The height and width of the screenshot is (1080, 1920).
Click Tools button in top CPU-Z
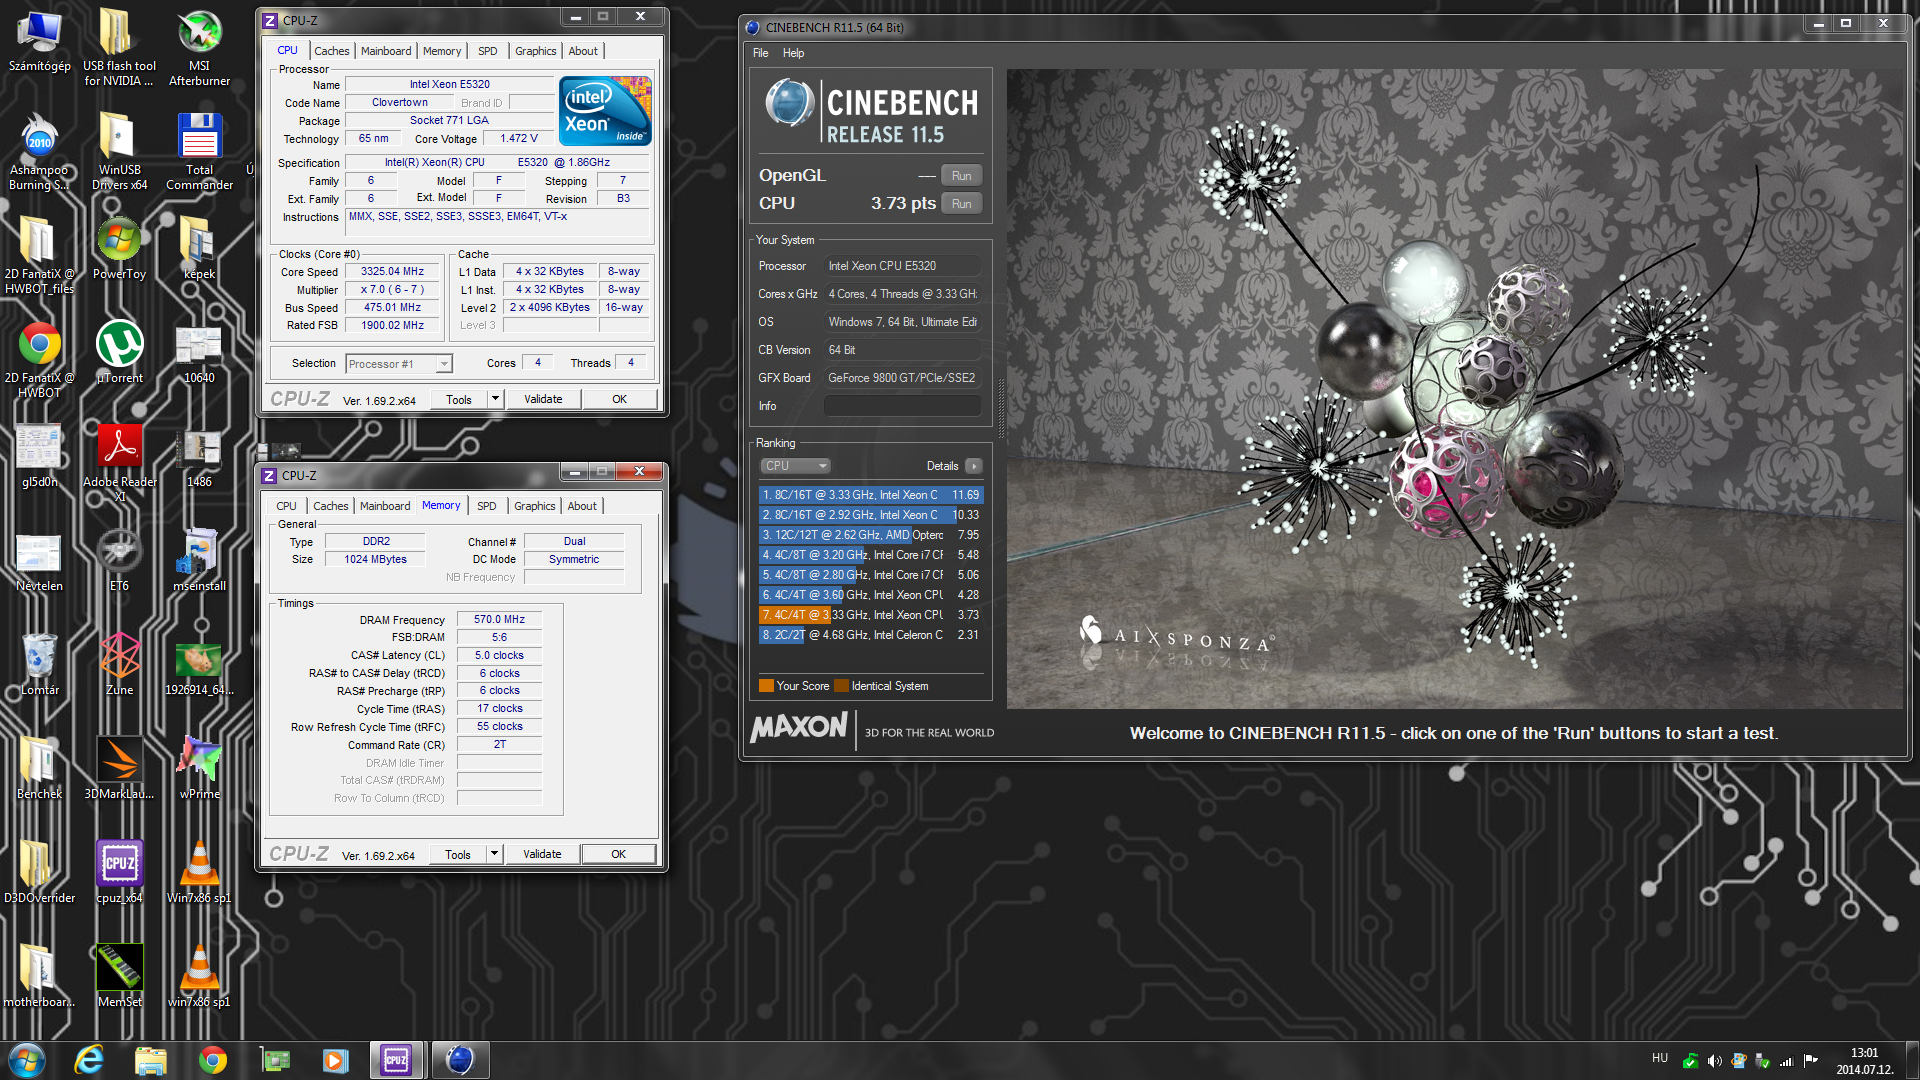point(459,399)
